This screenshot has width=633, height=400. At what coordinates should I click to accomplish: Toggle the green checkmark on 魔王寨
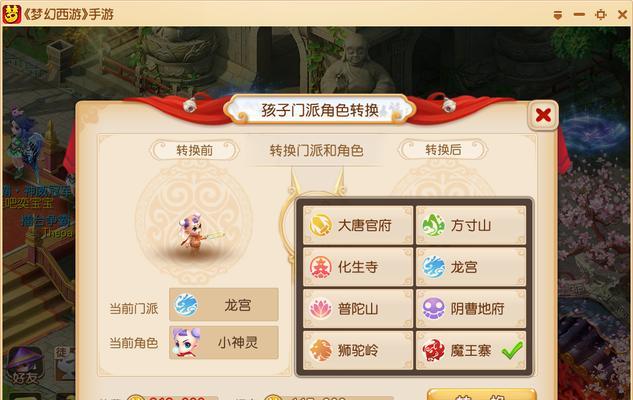pos(512,350)
